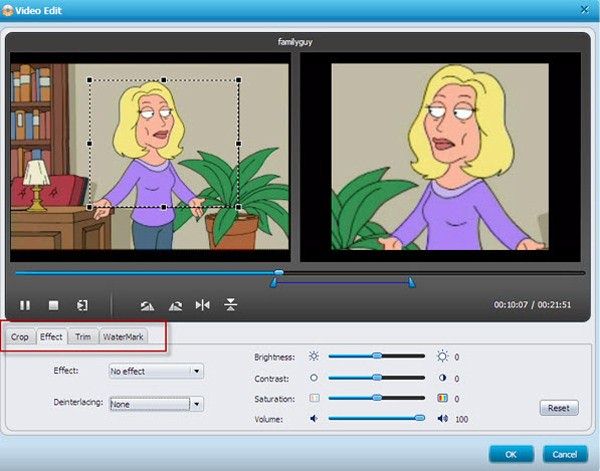Click the Deinterlacing 'None' combo field
The width and height of the screenshot is (600, 471).
(x=156, y=404)
